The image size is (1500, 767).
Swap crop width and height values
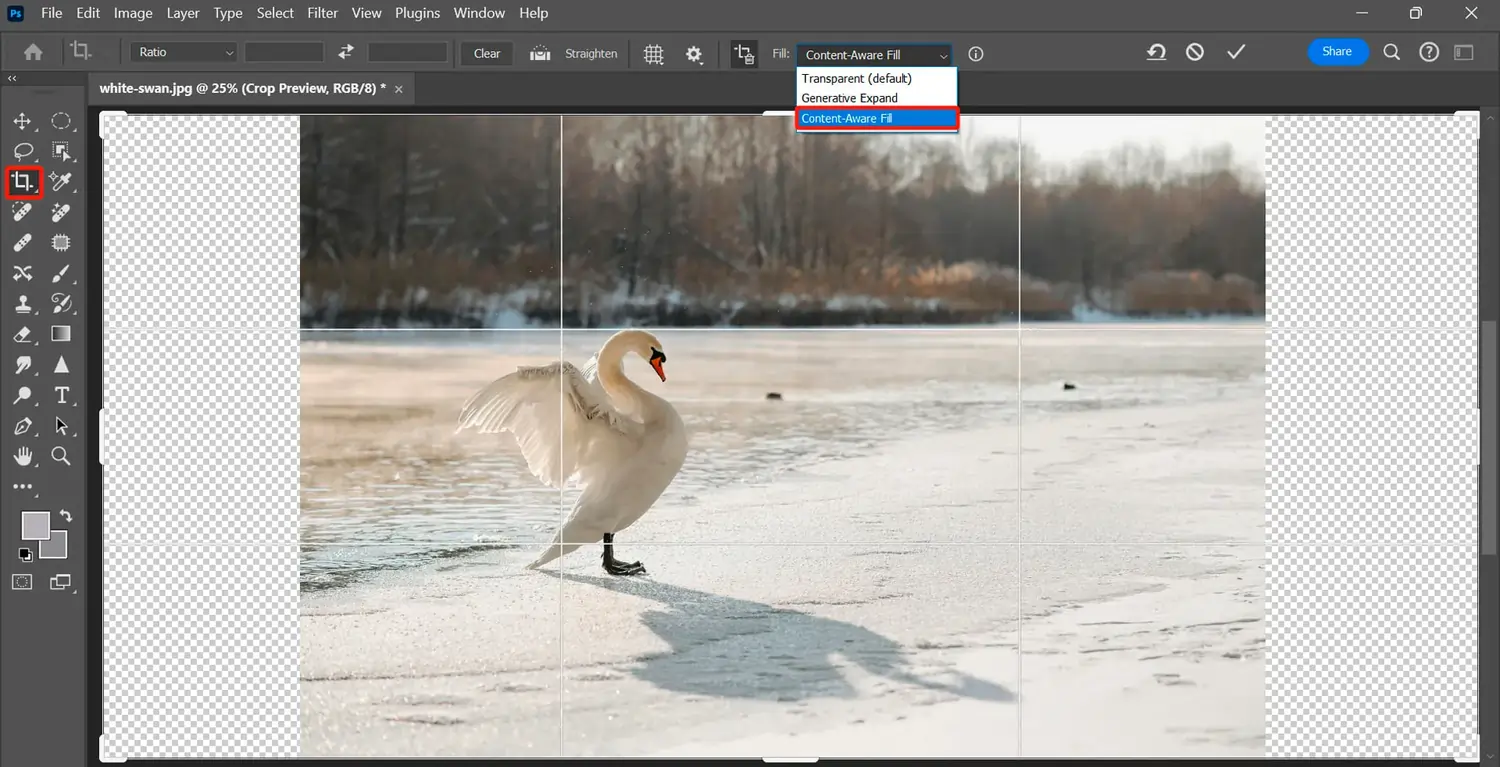coord(346,53)
